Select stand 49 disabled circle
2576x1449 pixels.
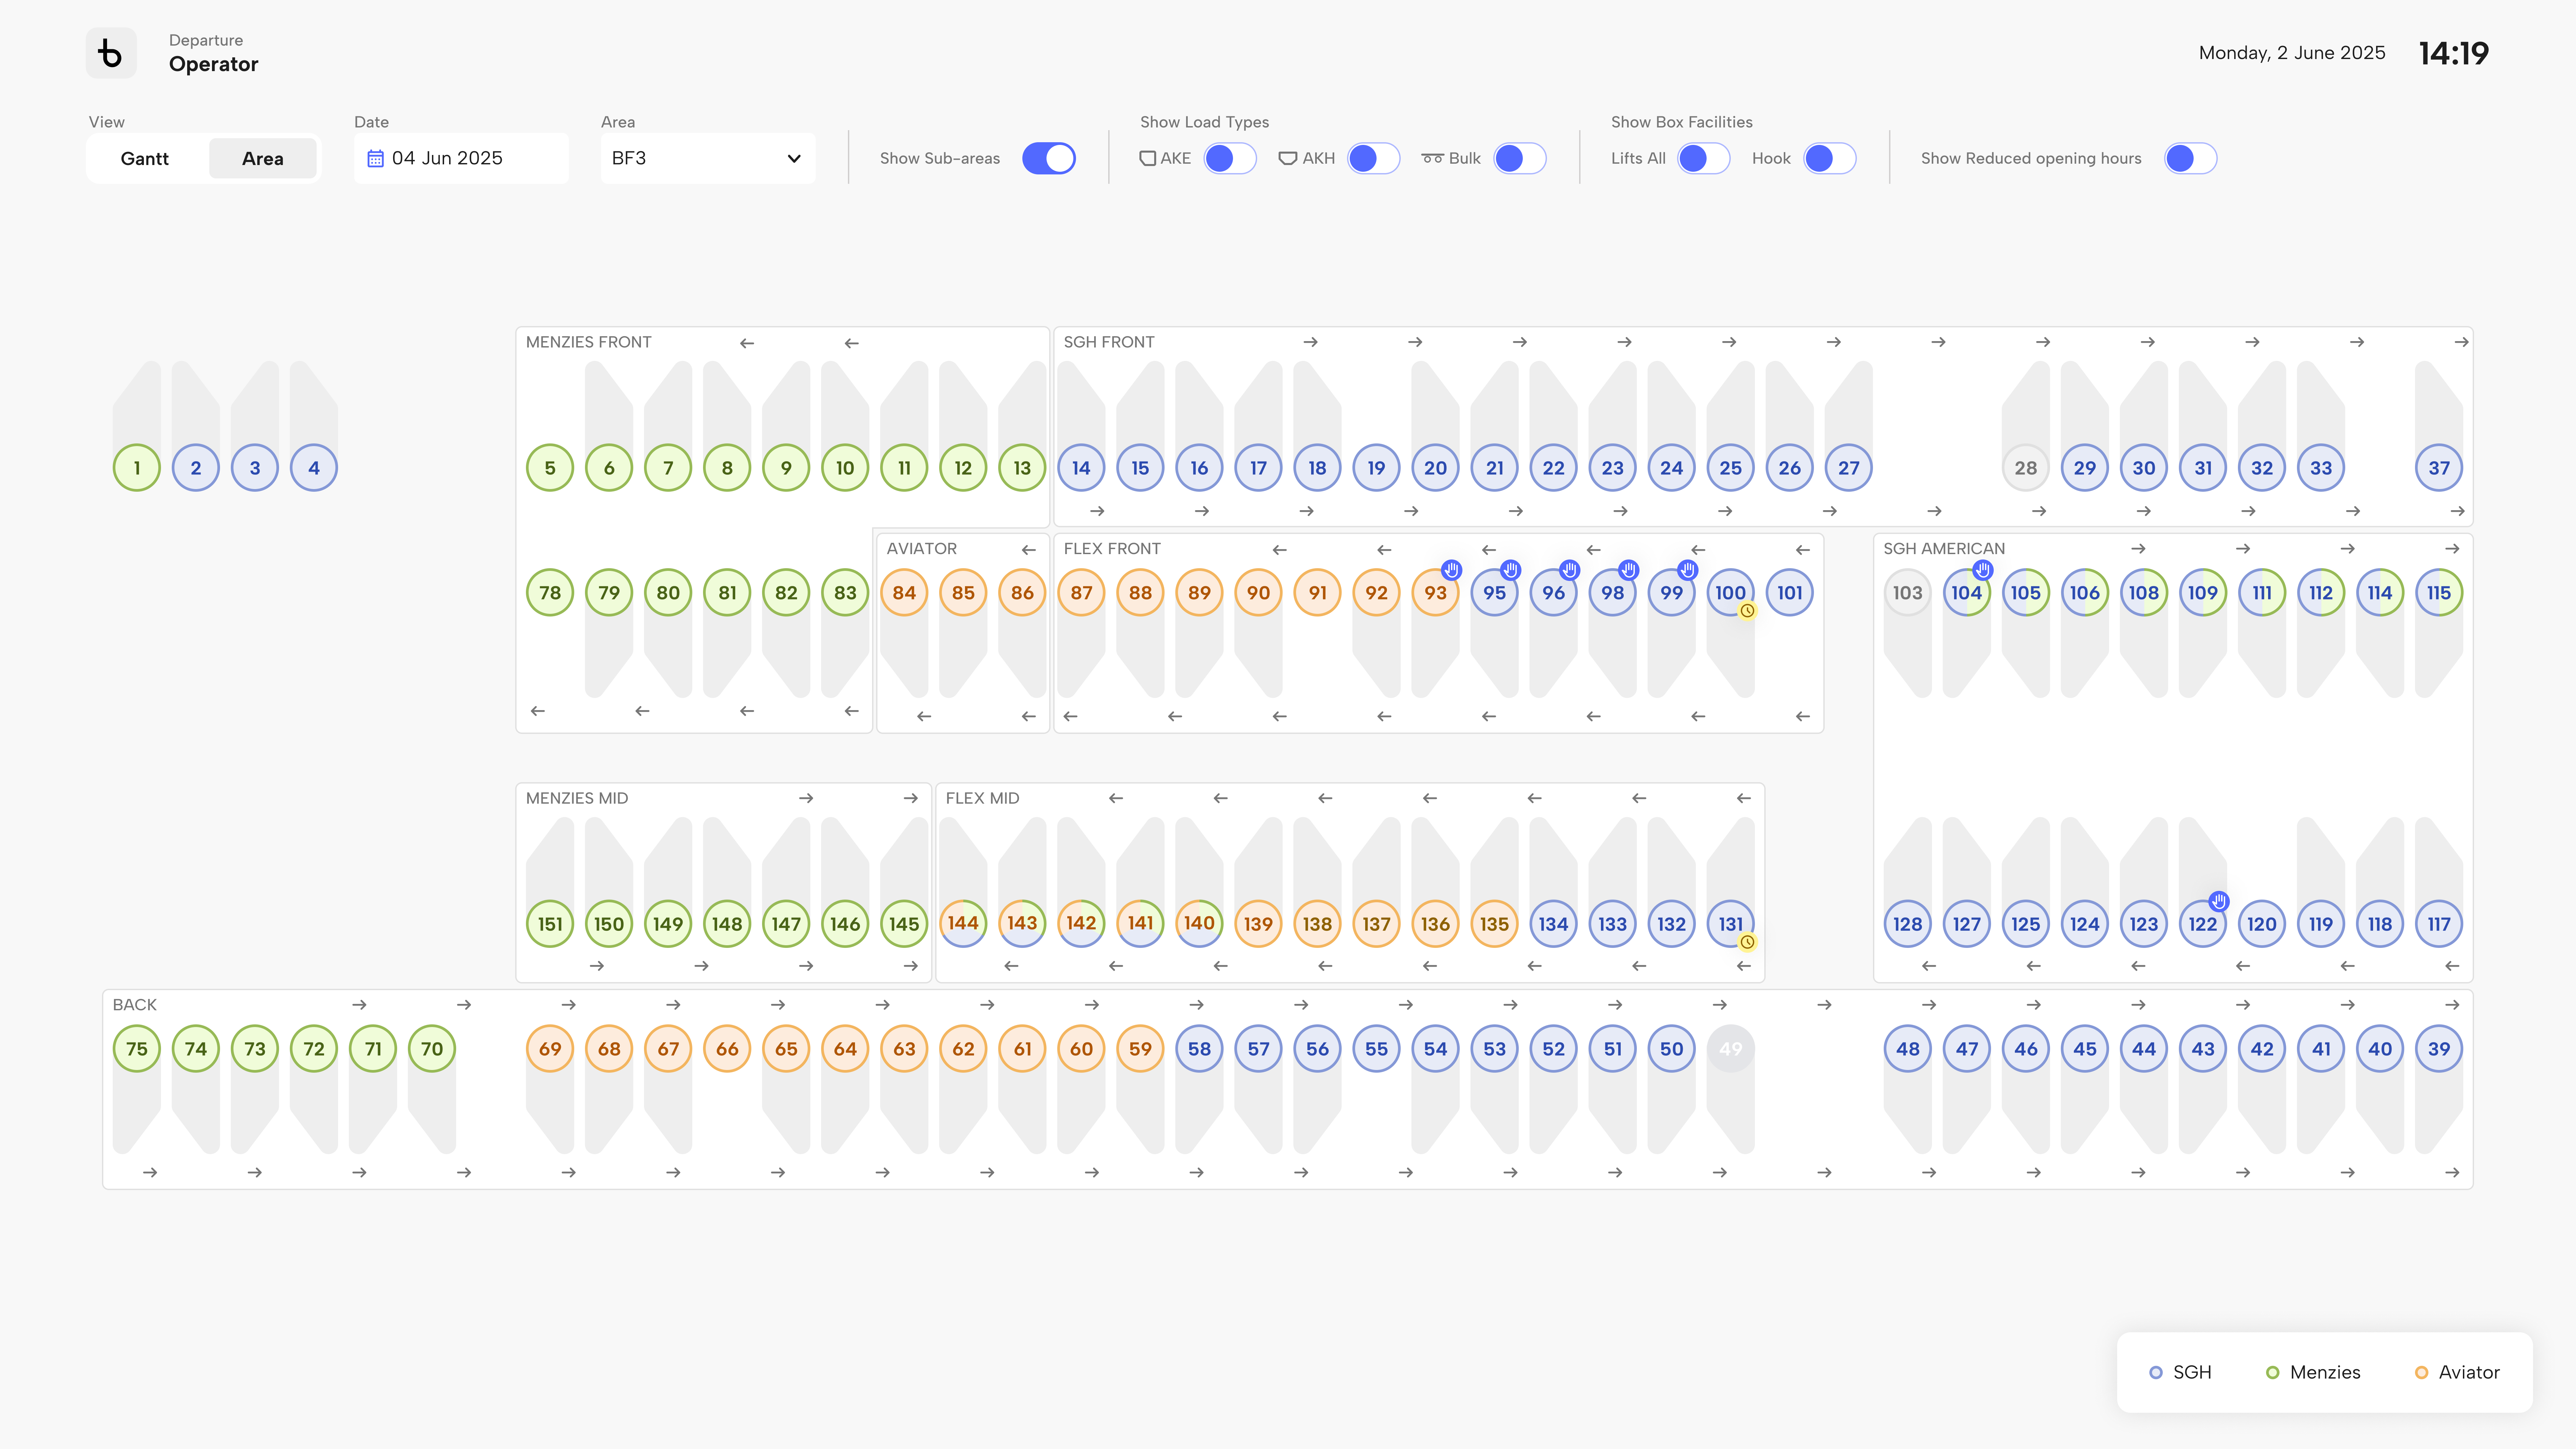pyautogui.click(x=1731, y=1049)
